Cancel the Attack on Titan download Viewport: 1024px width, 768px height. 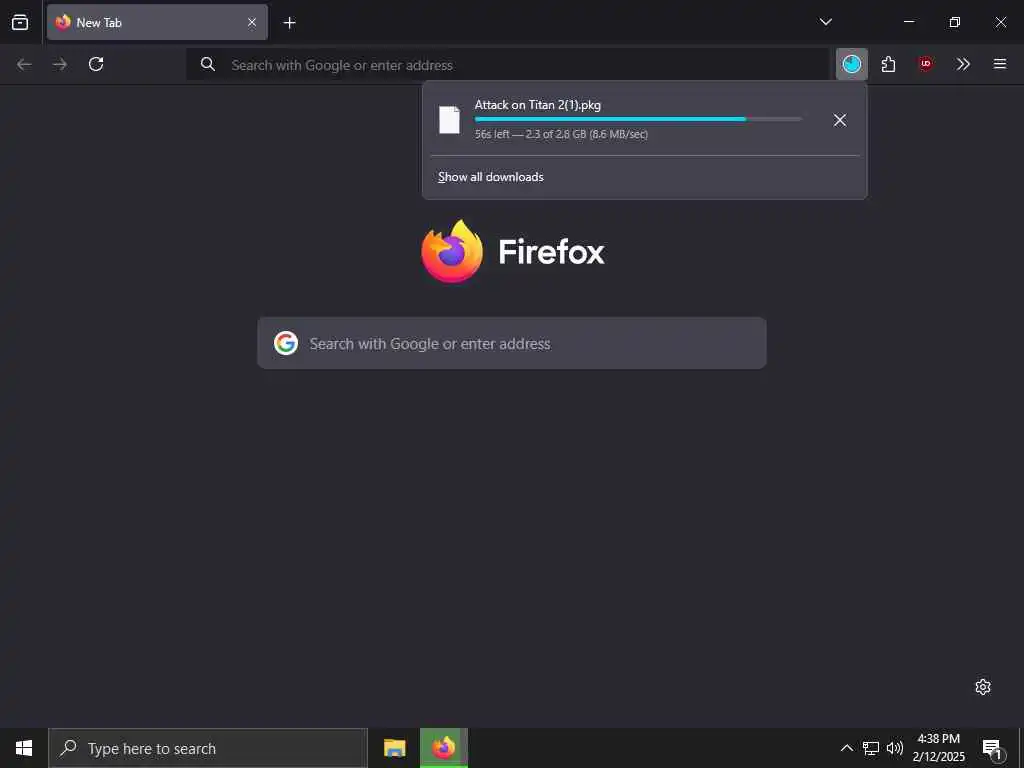(x=840, y=120)
